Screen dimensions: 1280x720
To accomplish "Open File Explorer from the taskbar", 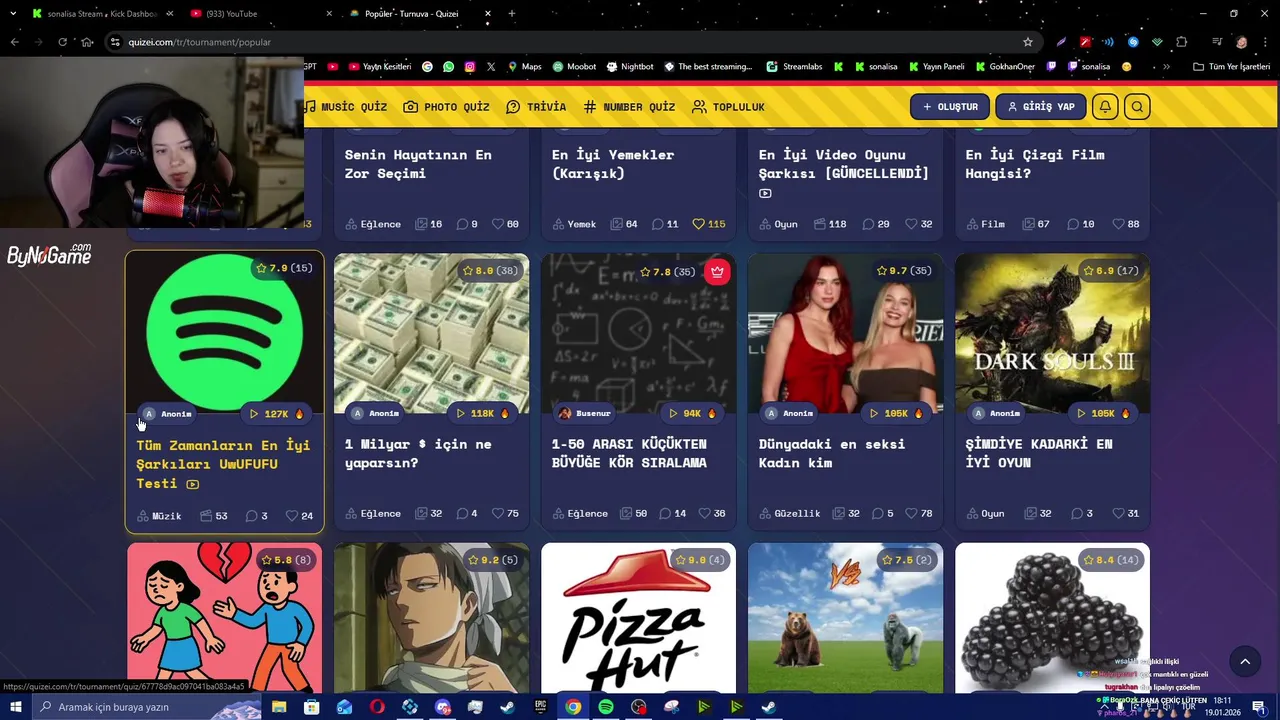I will click(279, 707).
